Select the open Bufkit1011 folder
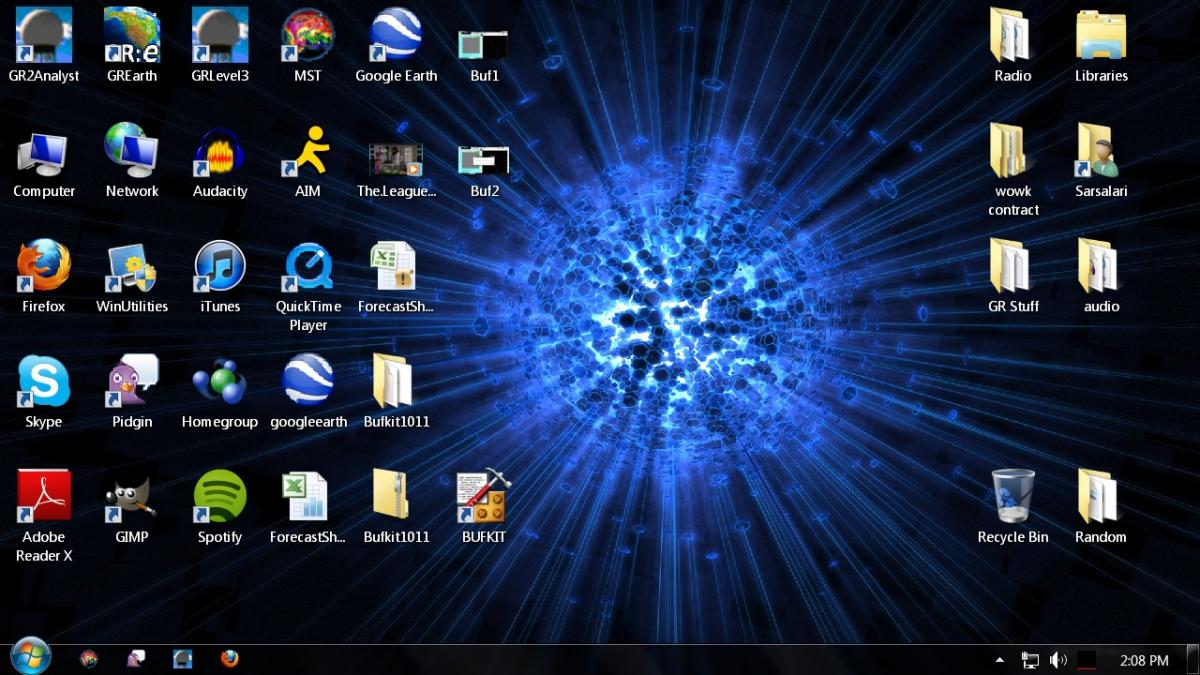 pyautogui.click(x=396, y=392)
